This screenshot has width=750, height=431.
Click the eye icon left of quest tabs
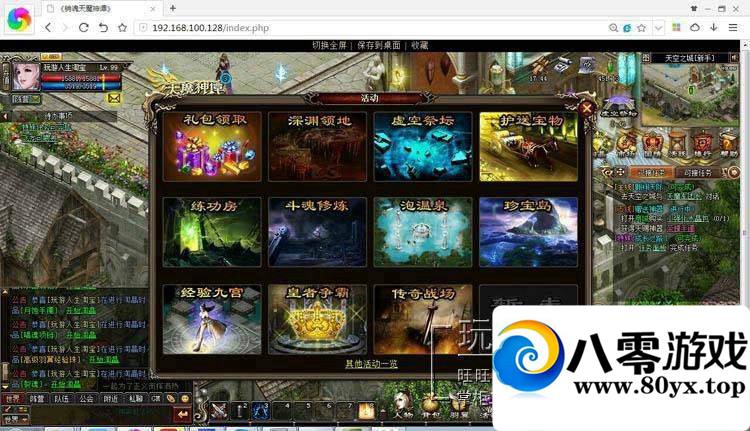(608, 172)
